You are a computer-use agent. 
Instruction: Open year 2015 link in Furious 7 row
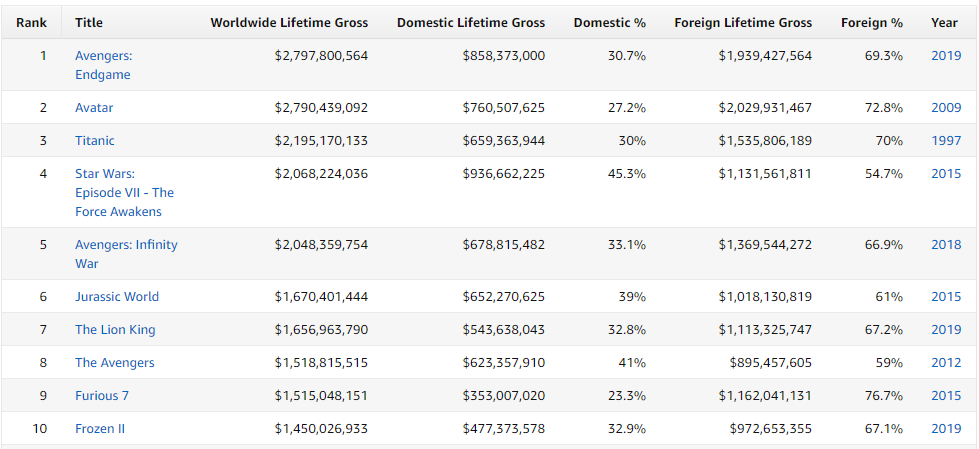pyautogui.click(x=947, y=396)
